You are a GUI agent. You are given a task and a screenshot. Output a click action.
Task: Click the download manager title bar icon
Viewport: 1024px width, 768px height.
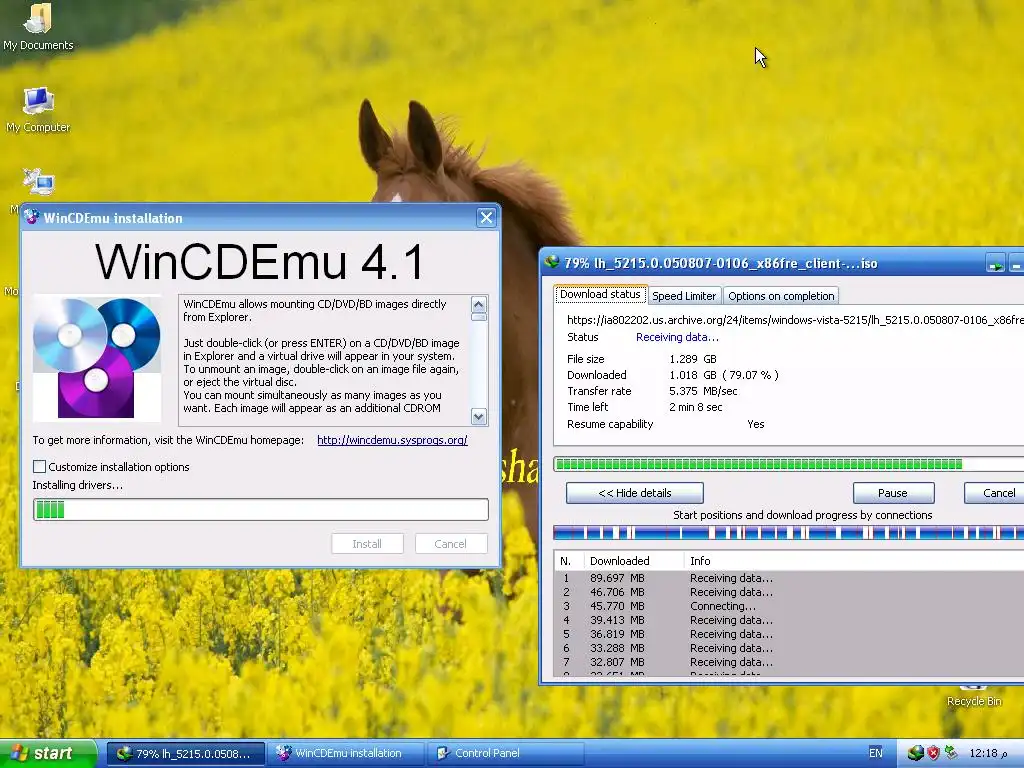pos(552,263)
